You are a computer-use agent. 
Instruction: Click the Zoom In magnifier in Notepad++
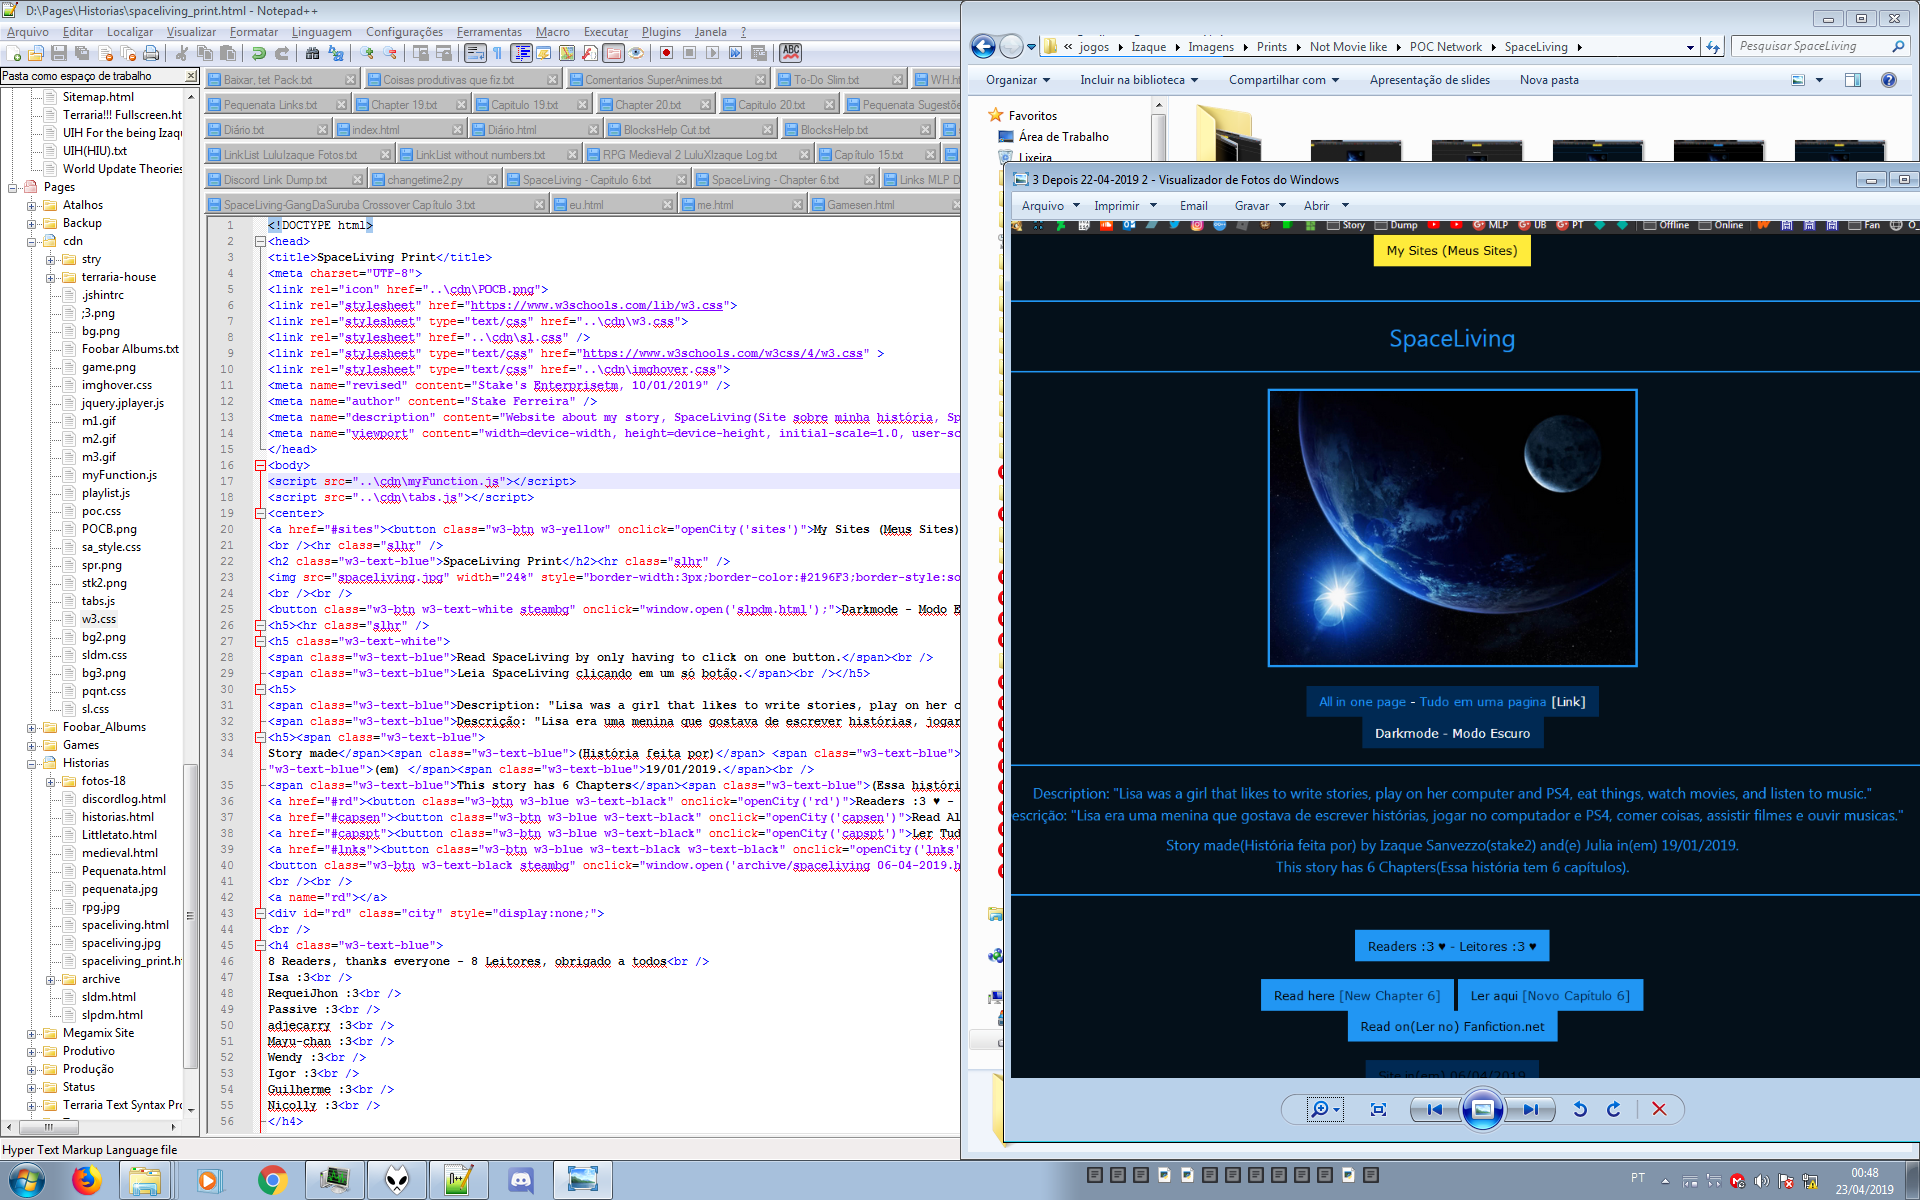pos(366,53)
